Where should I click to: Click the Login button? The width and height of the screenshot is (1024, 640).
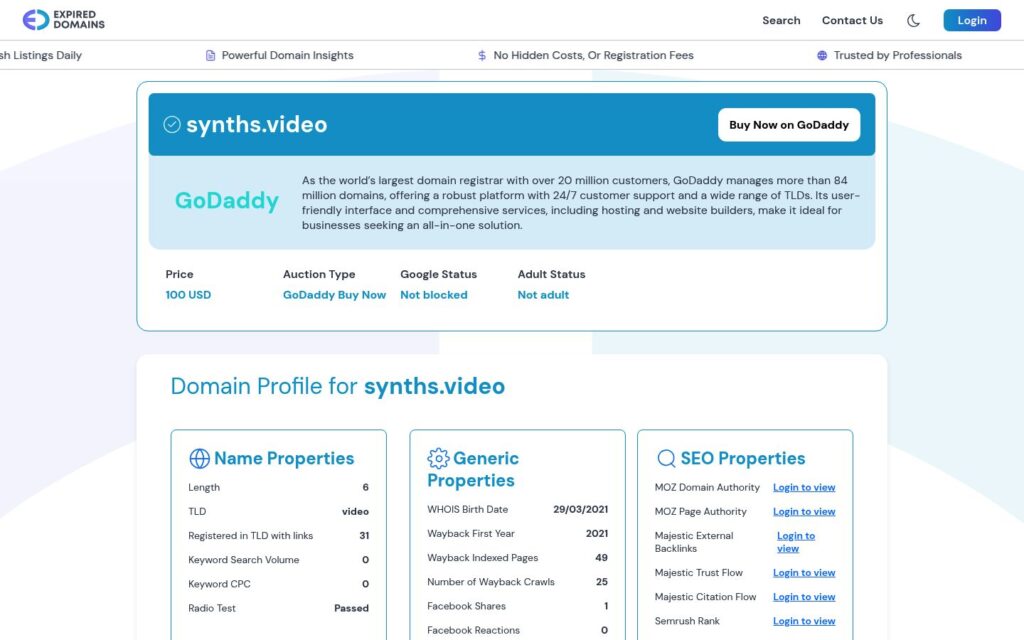[x=972, y=20]
